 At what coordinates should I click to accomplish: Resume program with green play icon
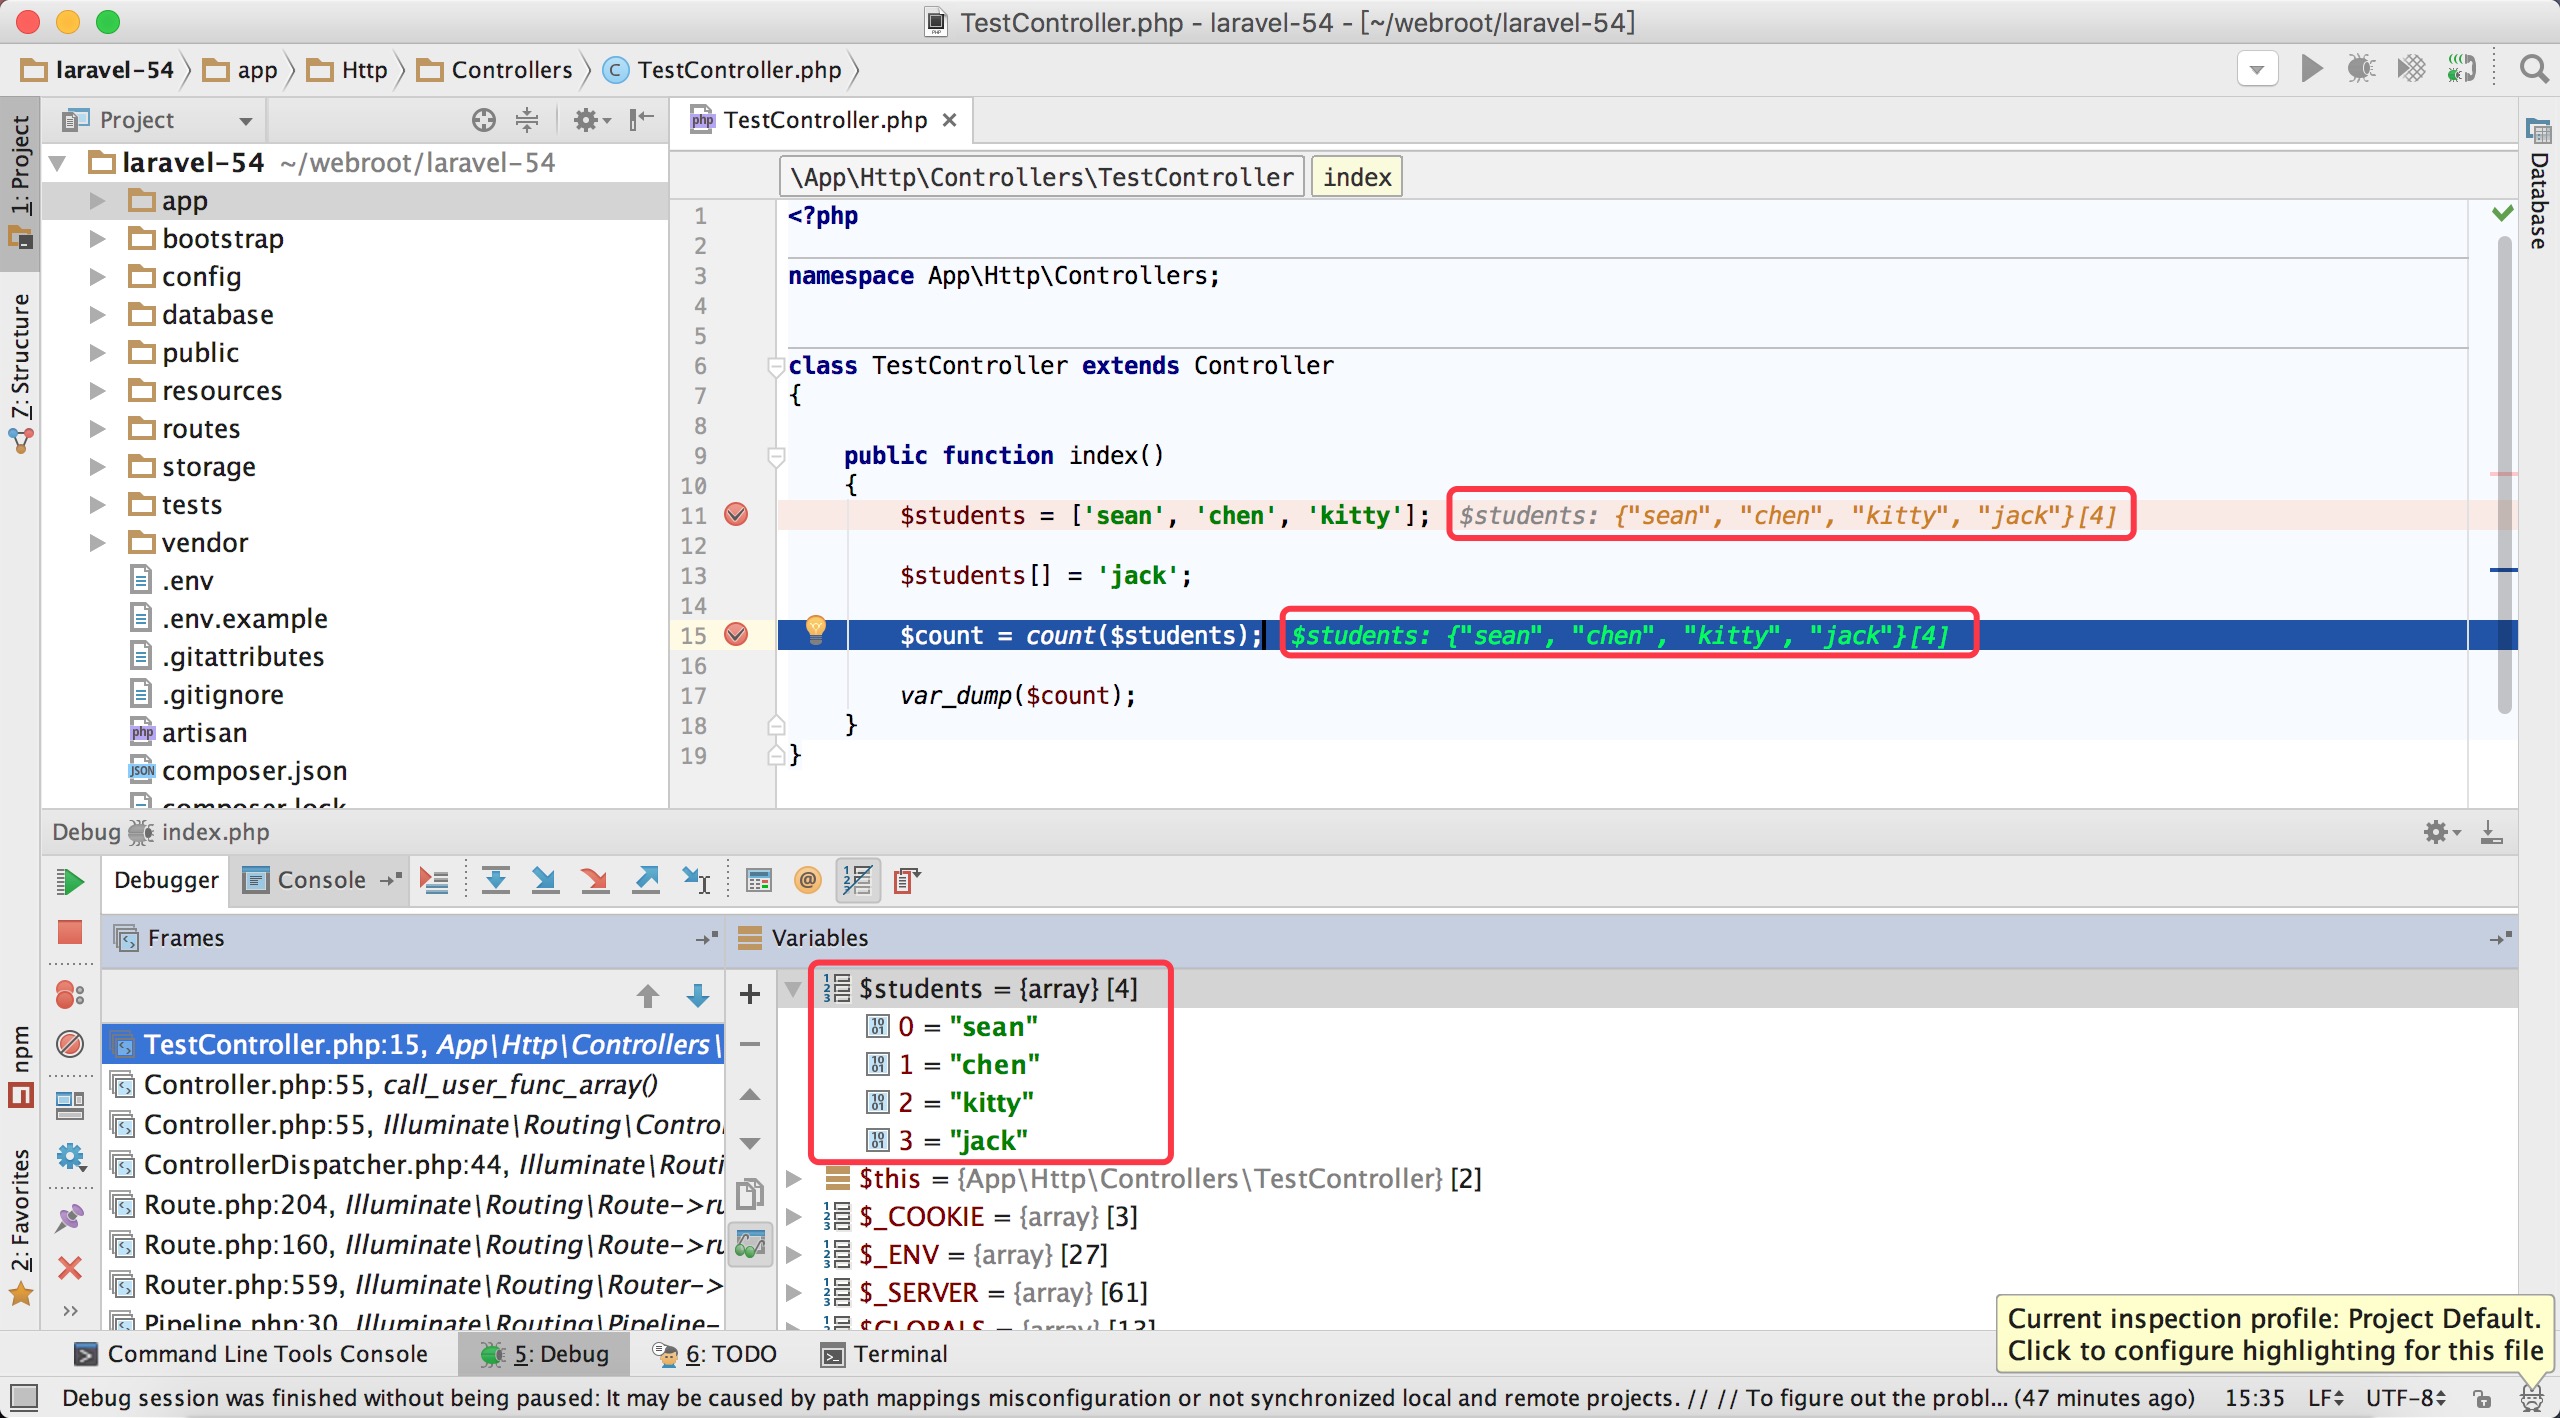tap(70, 881)
